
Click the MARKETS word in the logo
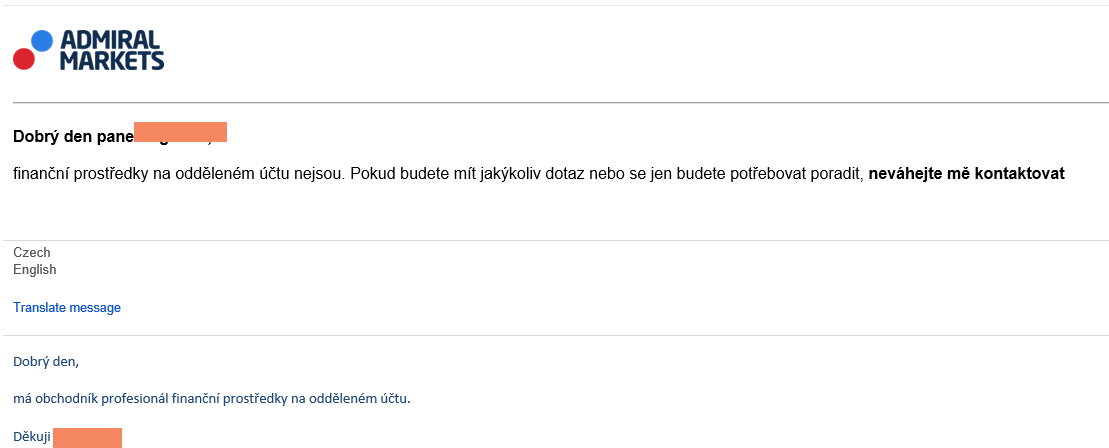[111, 61]
